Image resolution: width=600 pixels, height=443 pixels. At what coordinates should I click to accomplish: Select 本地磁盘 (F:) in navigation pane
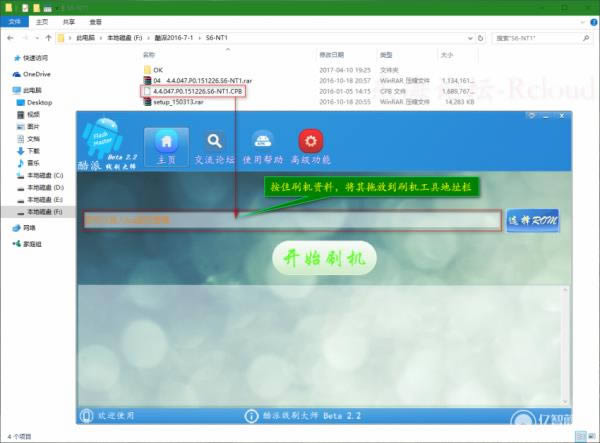[x=45, y=212]
